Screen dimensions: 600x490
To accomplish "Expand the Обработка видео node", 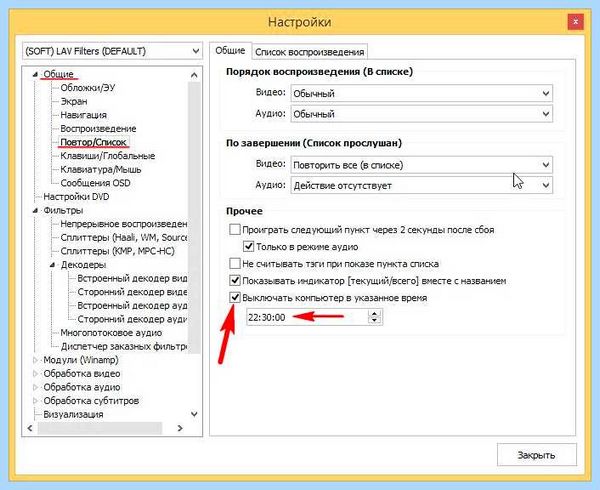I will [x=35, y=374].
